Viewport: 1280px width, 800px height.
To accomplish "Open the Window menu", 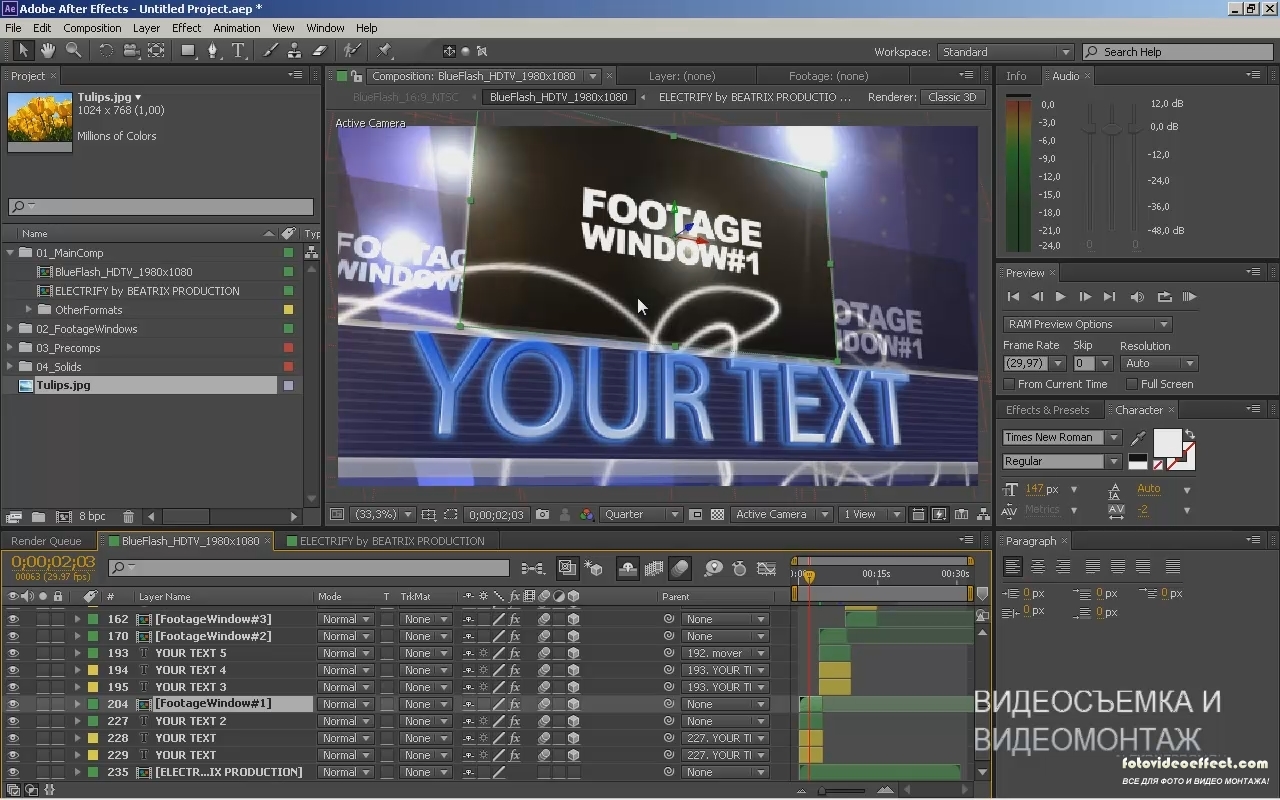I will pos(325,28).
